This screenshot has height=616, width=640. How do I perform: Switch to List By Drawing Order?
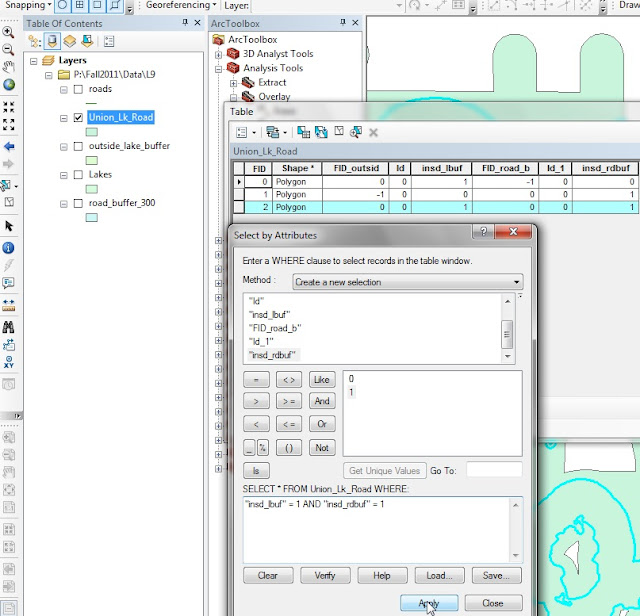34,41
